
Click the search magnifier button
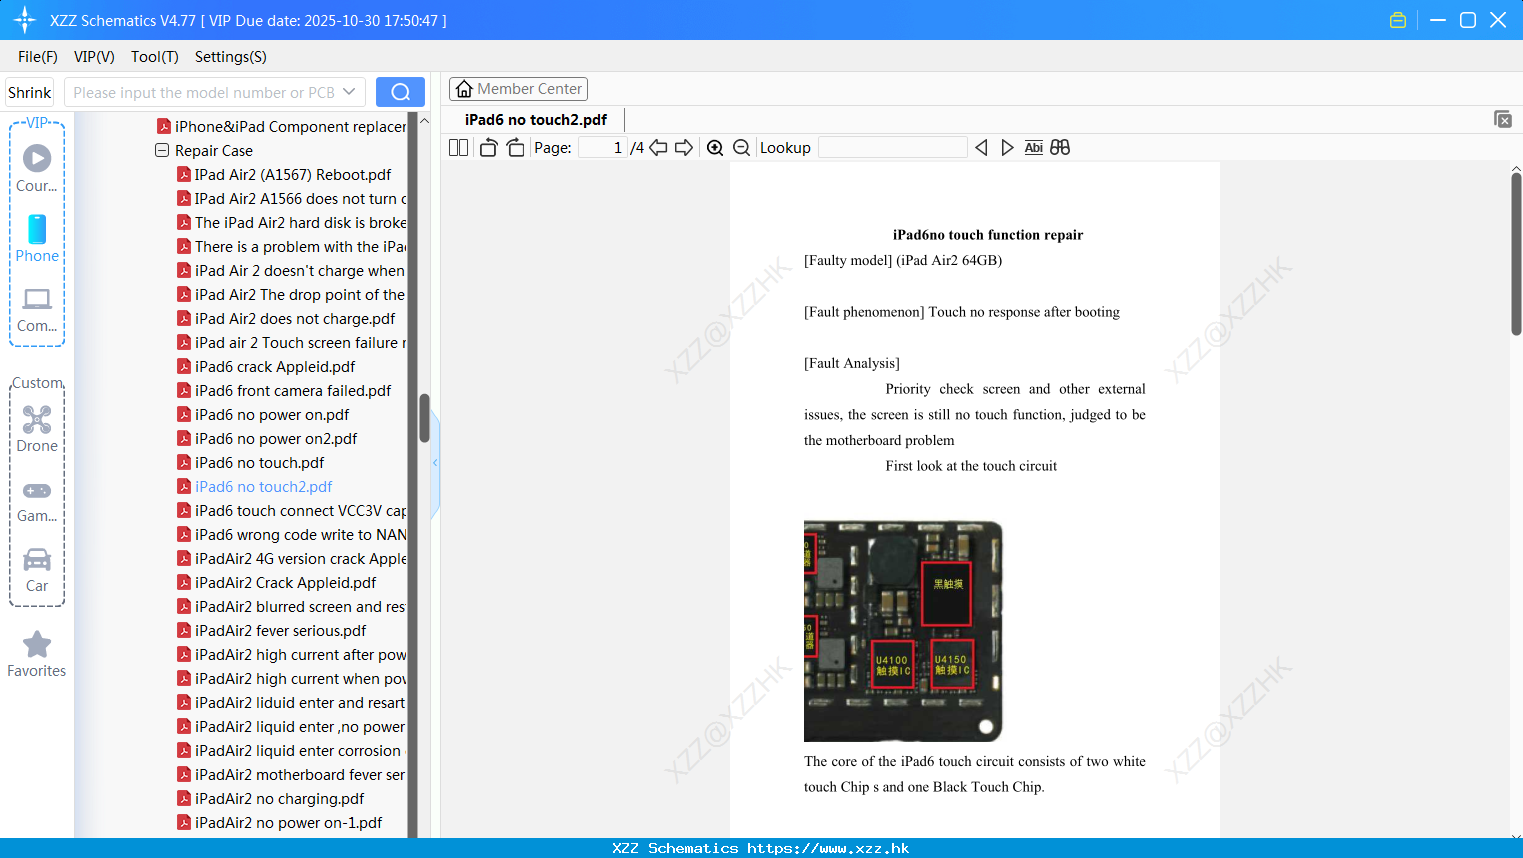[x=400, y=92]
